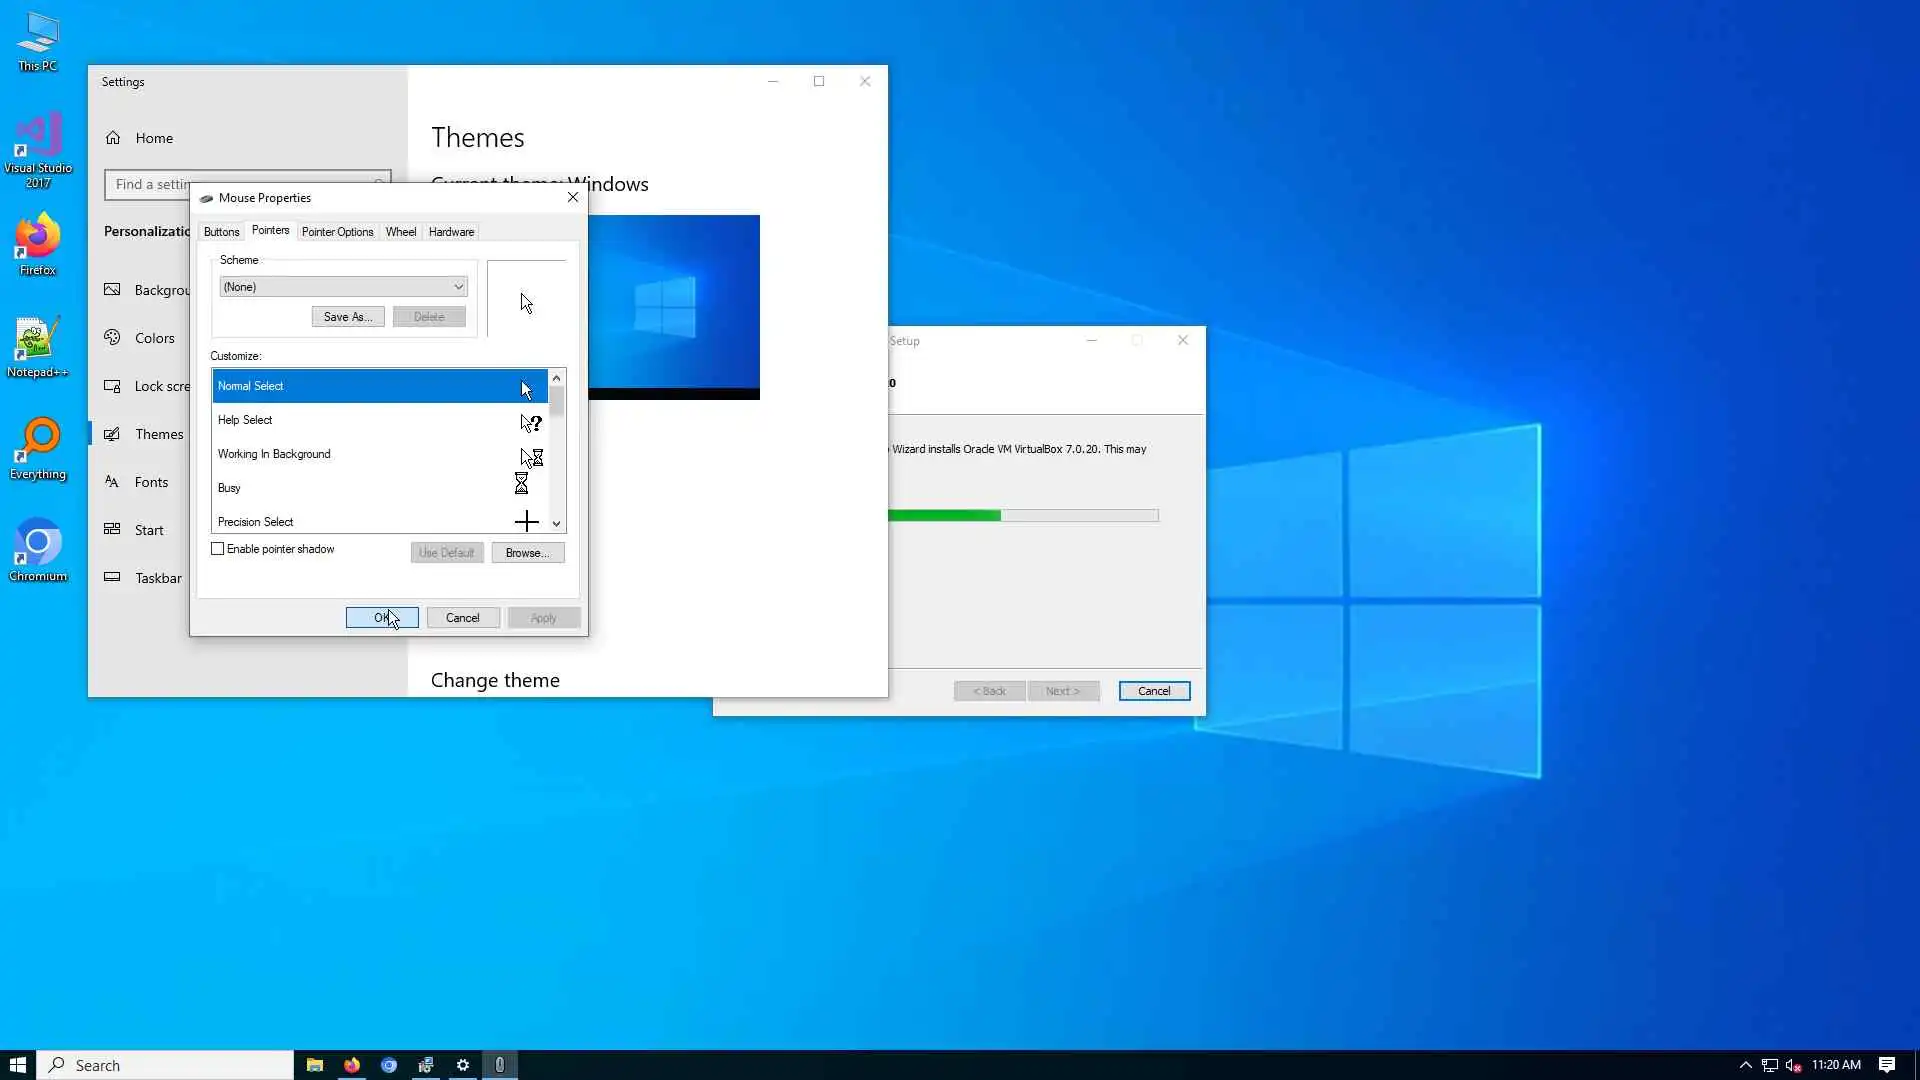Open File Explorer from taskbar
The image size is (1920, 1080).
tap(315, 1065)
